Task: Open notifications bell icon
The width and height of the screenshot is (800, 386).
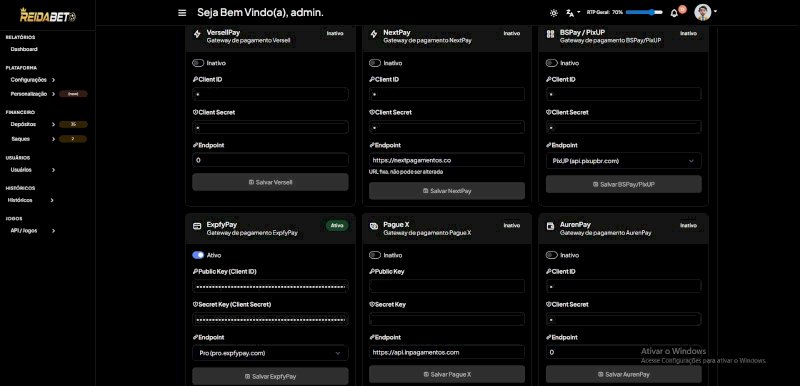Action: pos(674,13)
